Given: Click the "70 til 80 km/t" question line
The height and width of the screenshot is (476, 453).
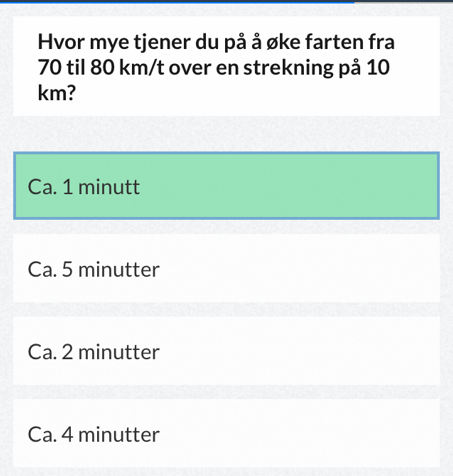Looking at the screenshot, I should tap(214, 68).
